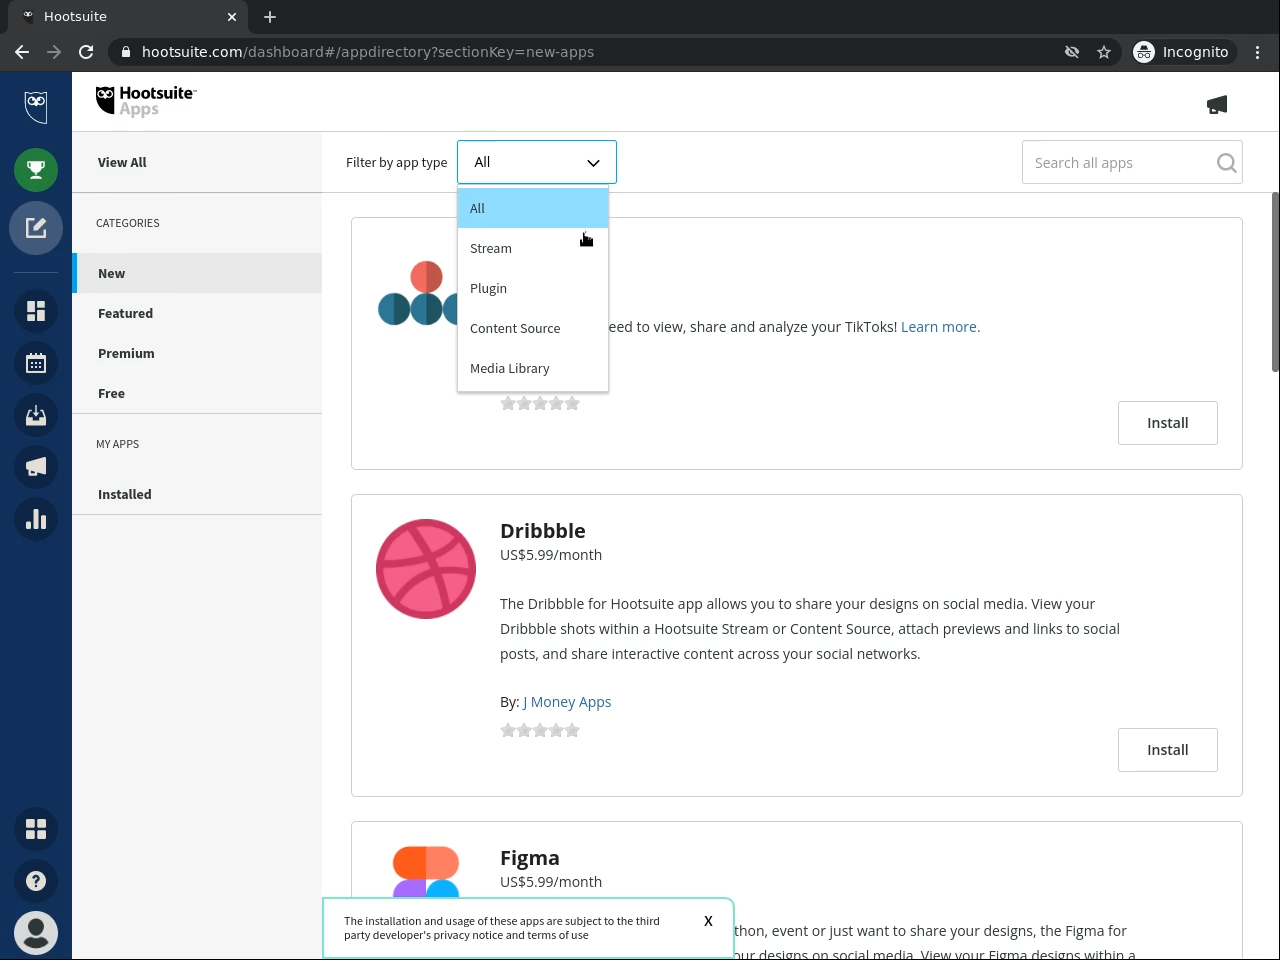
Task: Open the Inbox tray icon
Action: [36, 415]
